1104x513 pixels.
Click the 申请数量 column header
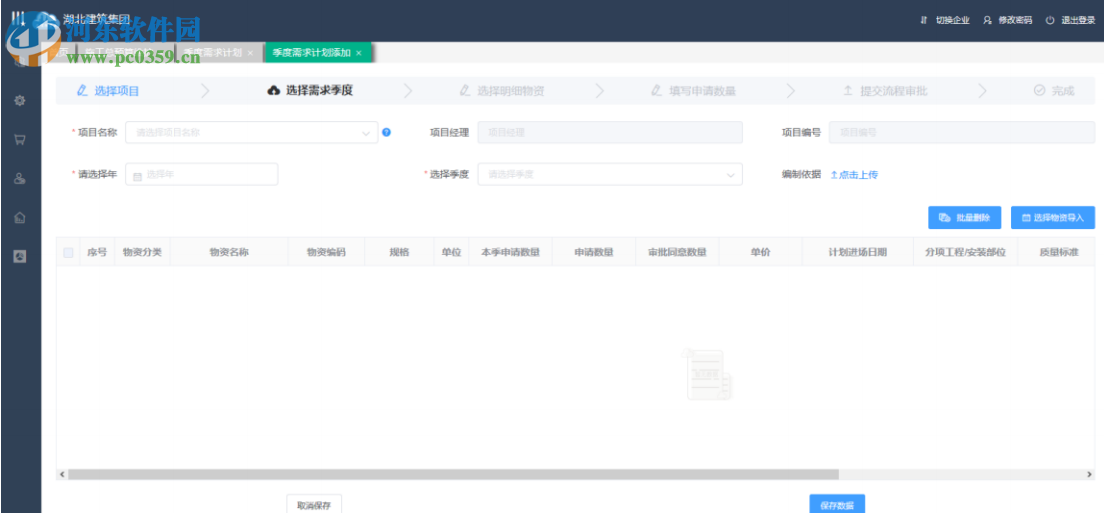click(594, 253)
